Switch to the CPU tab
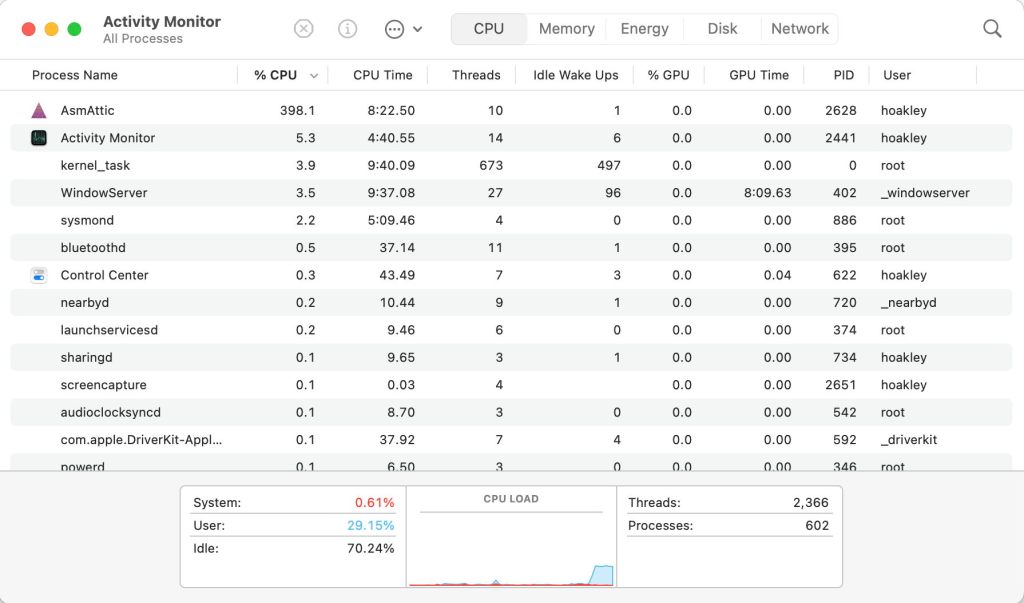This screenshot has height=603, width=1024. click(489, 29)
